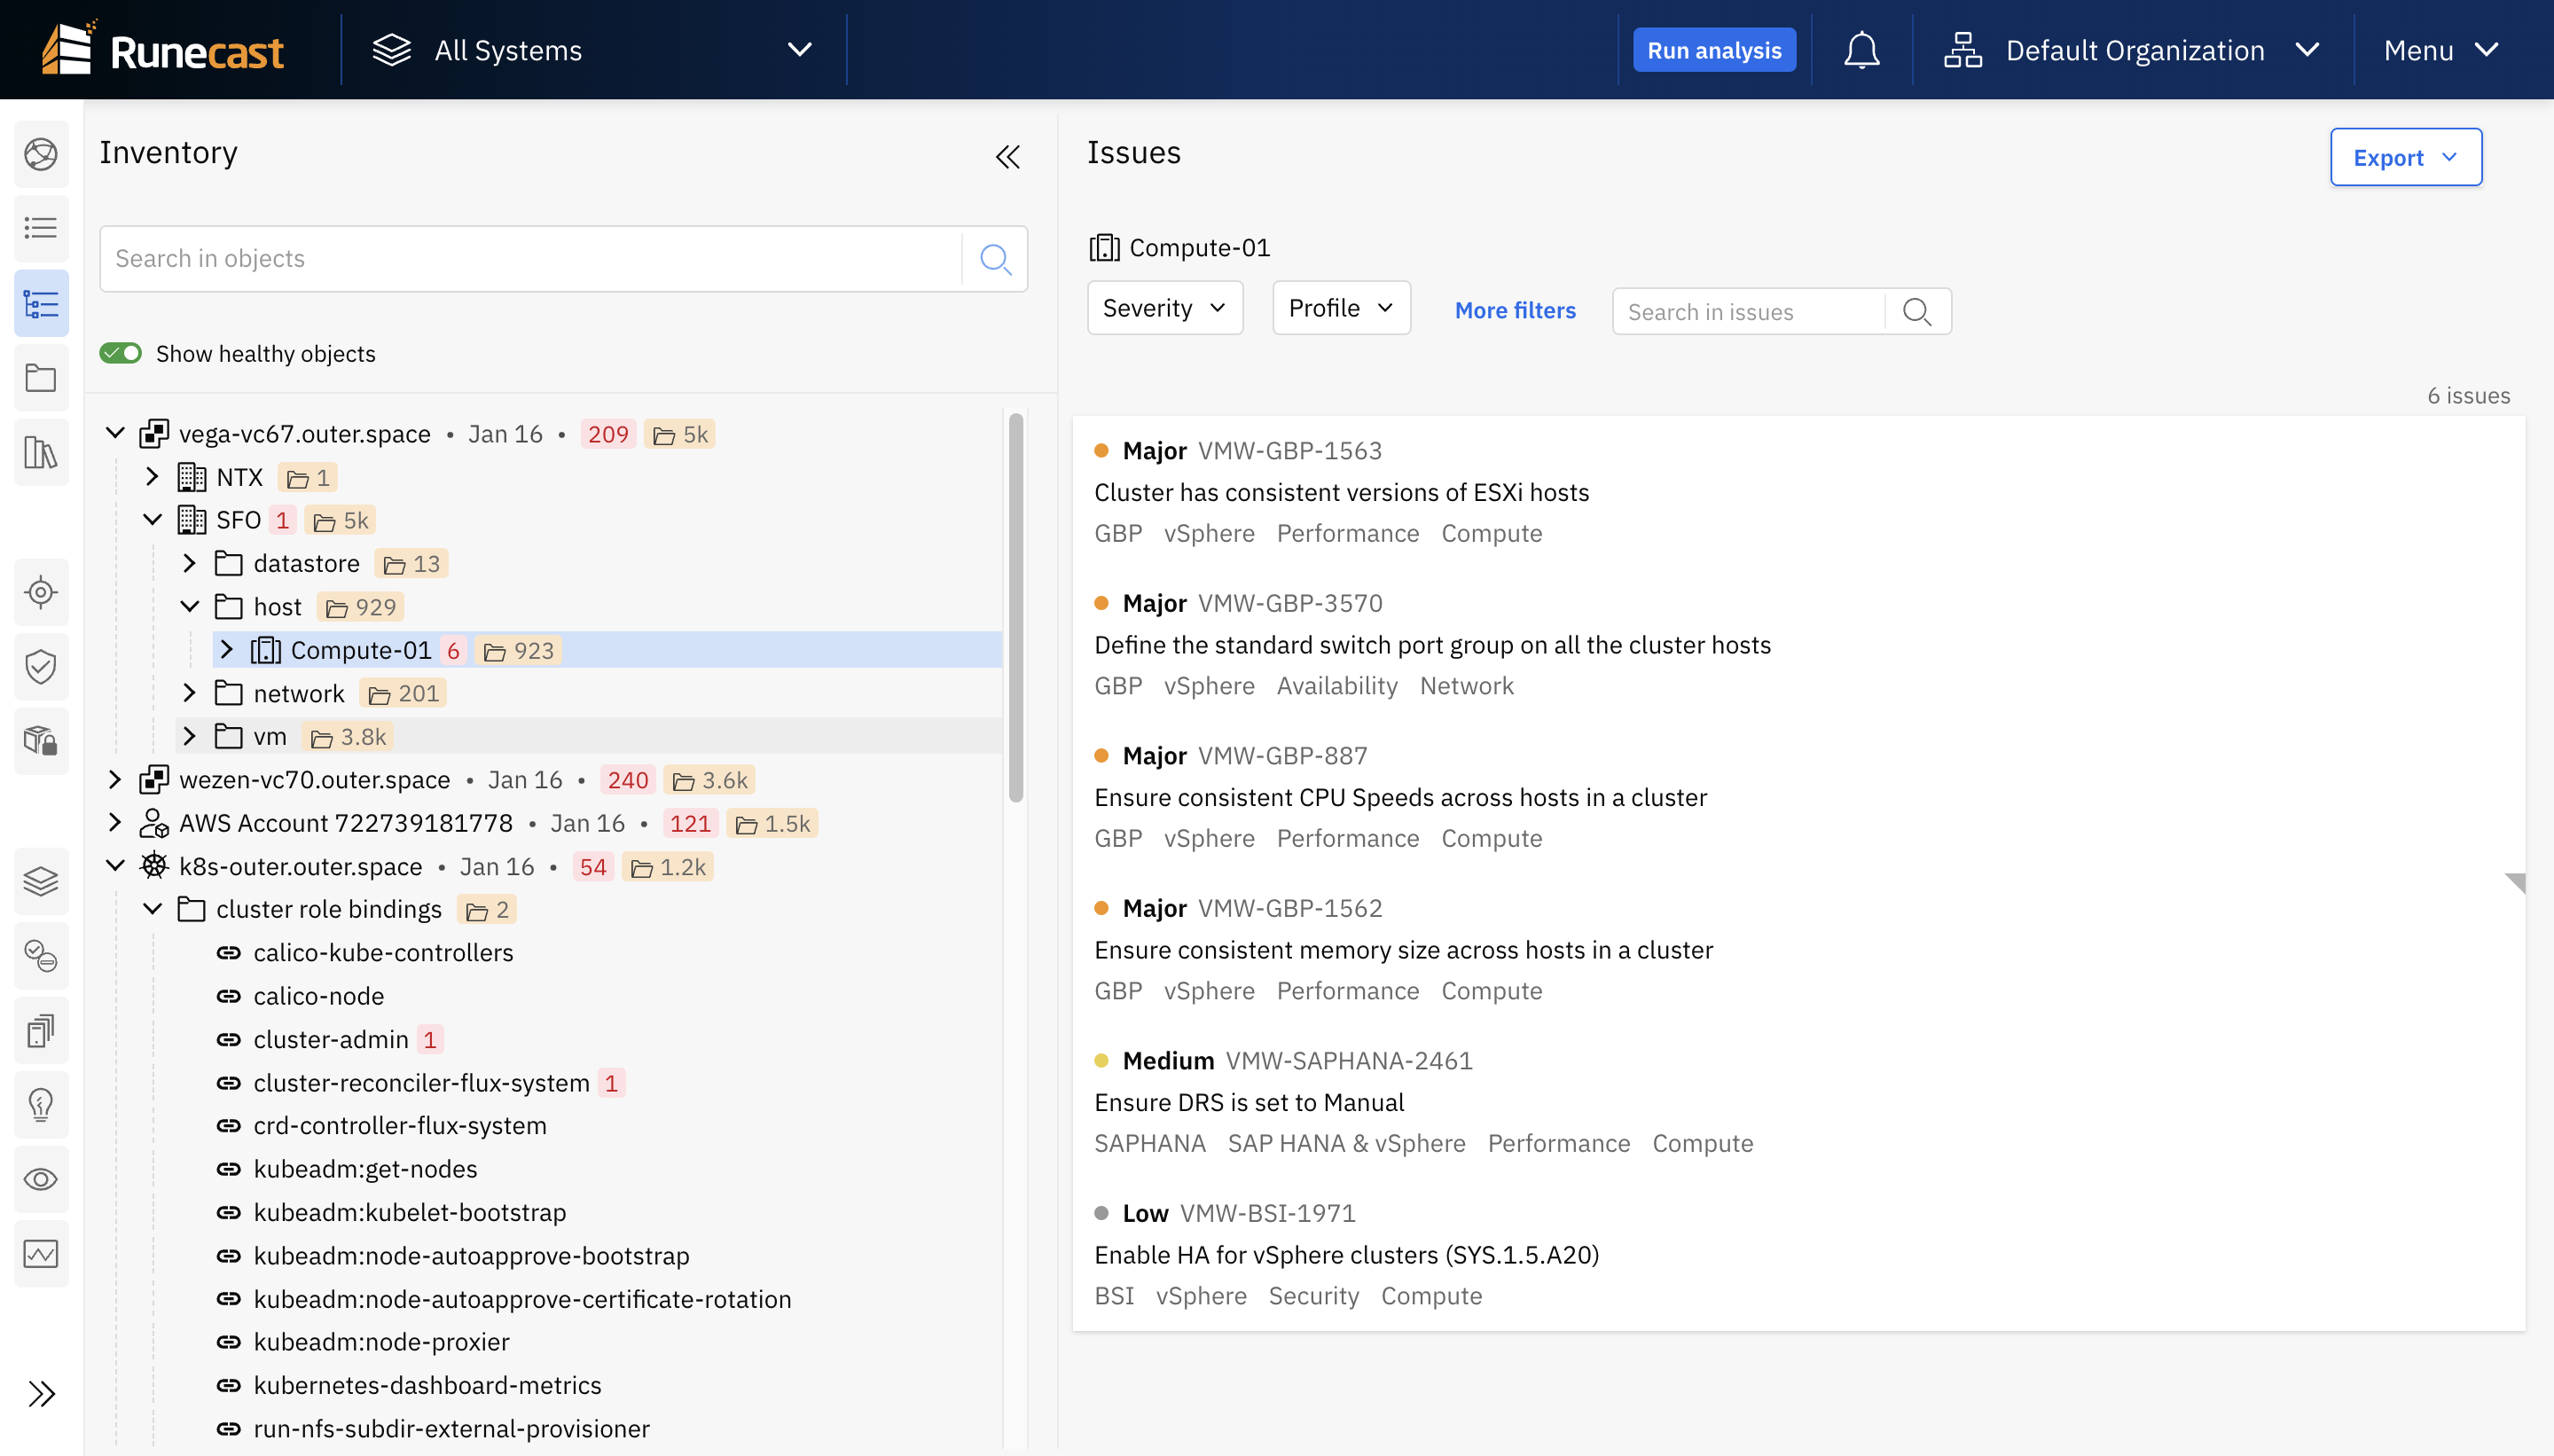Click the insights lightbulb icon in sidebar
2554x1456 pixels.
click(41, 1104)
